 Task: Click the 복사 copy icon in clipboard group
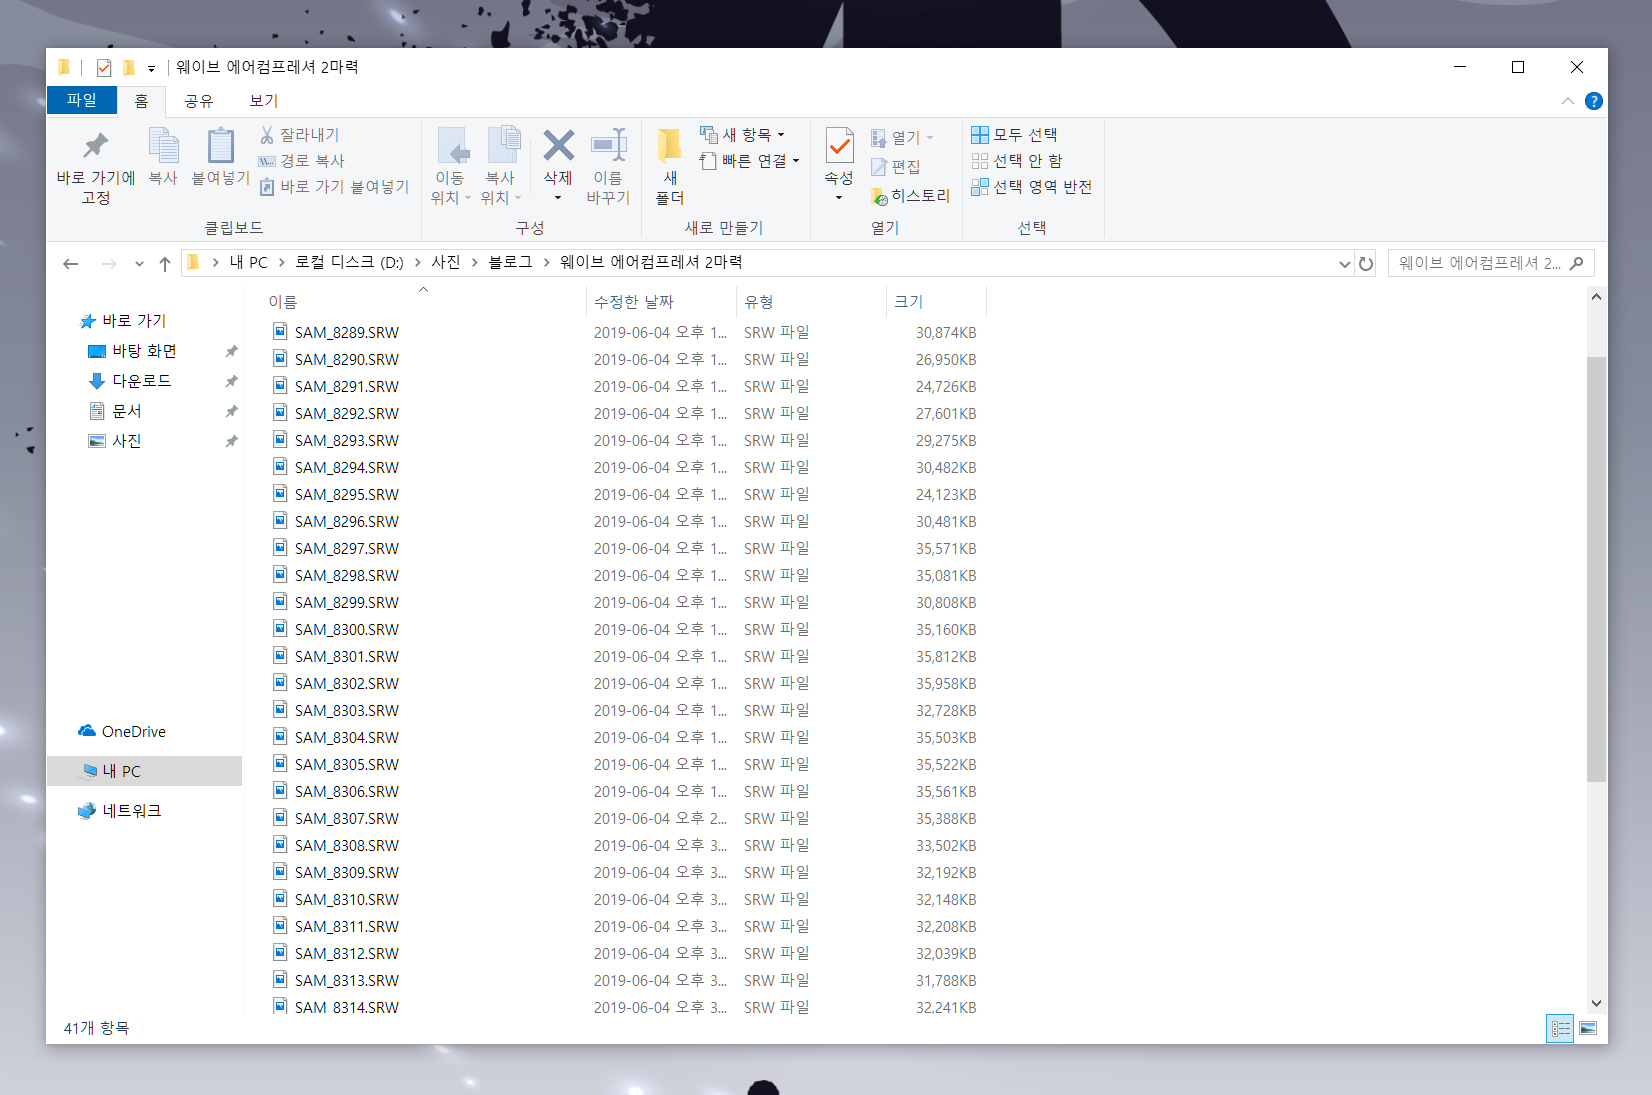click(x=163, y=146)
